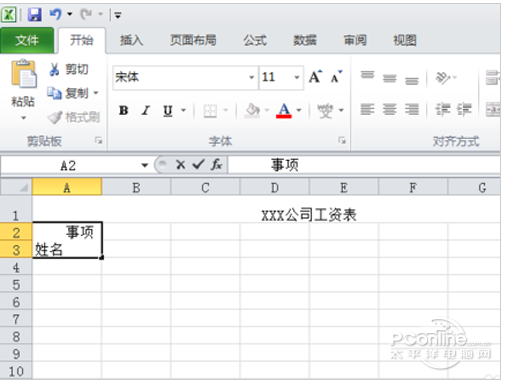Click the text orientation icon
Viewport: 508px width, 385px height.
[443, 78]
